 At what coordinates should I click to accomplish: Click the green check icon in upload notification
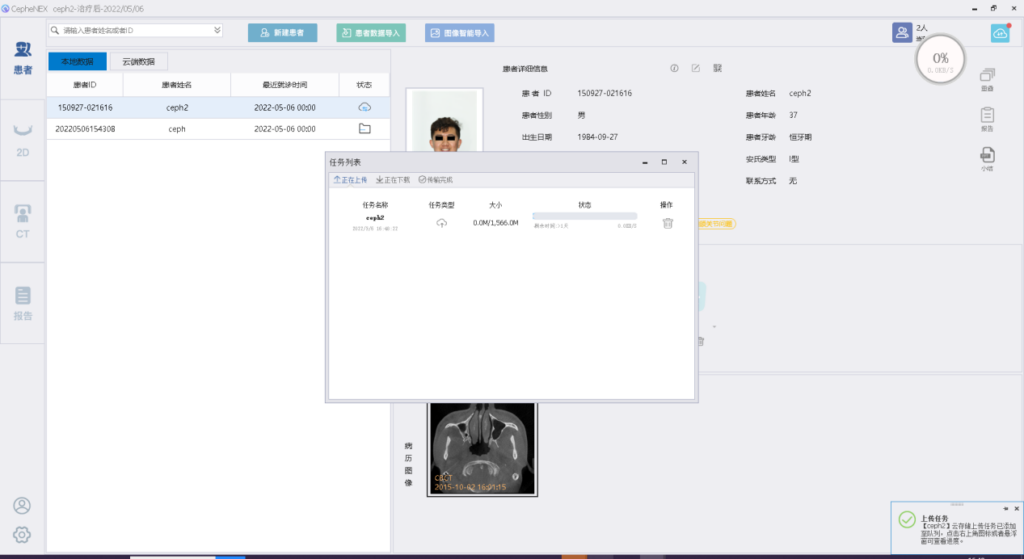[x=906, y=520]
